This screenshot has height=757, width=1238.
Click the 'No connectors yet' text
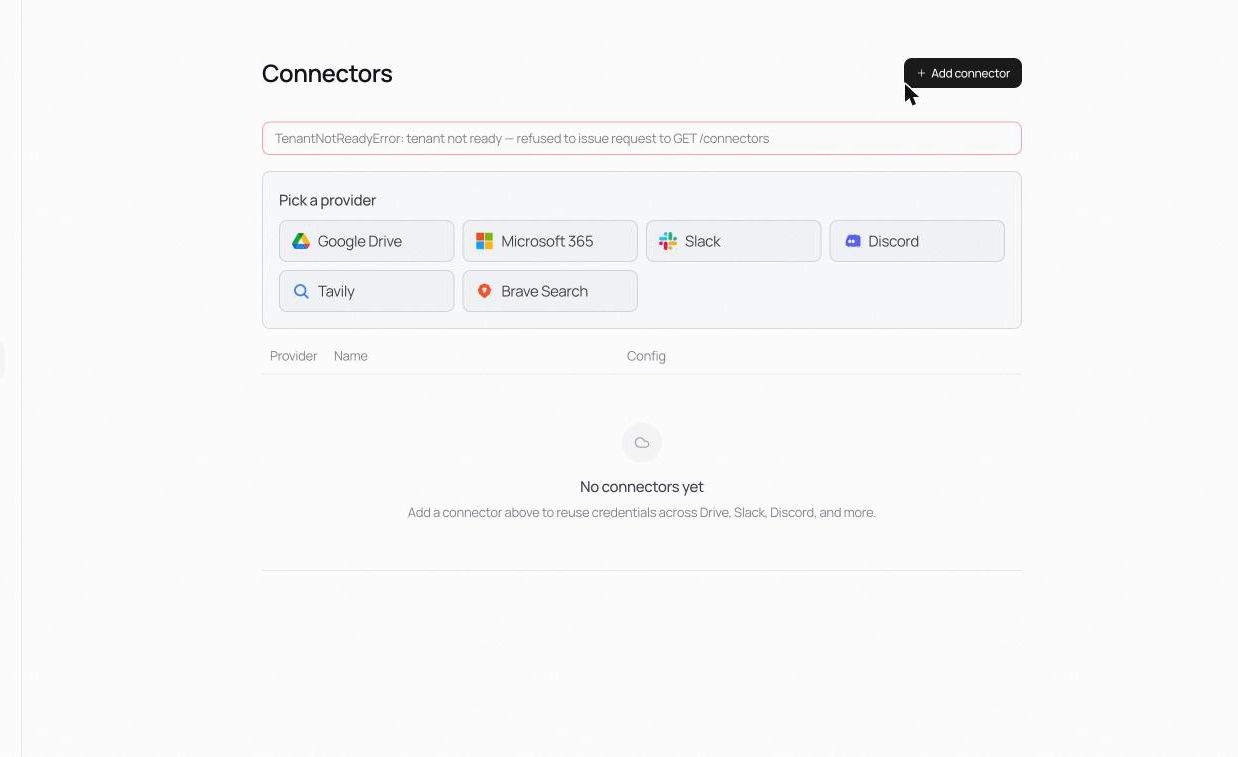[x=642, y=487]
